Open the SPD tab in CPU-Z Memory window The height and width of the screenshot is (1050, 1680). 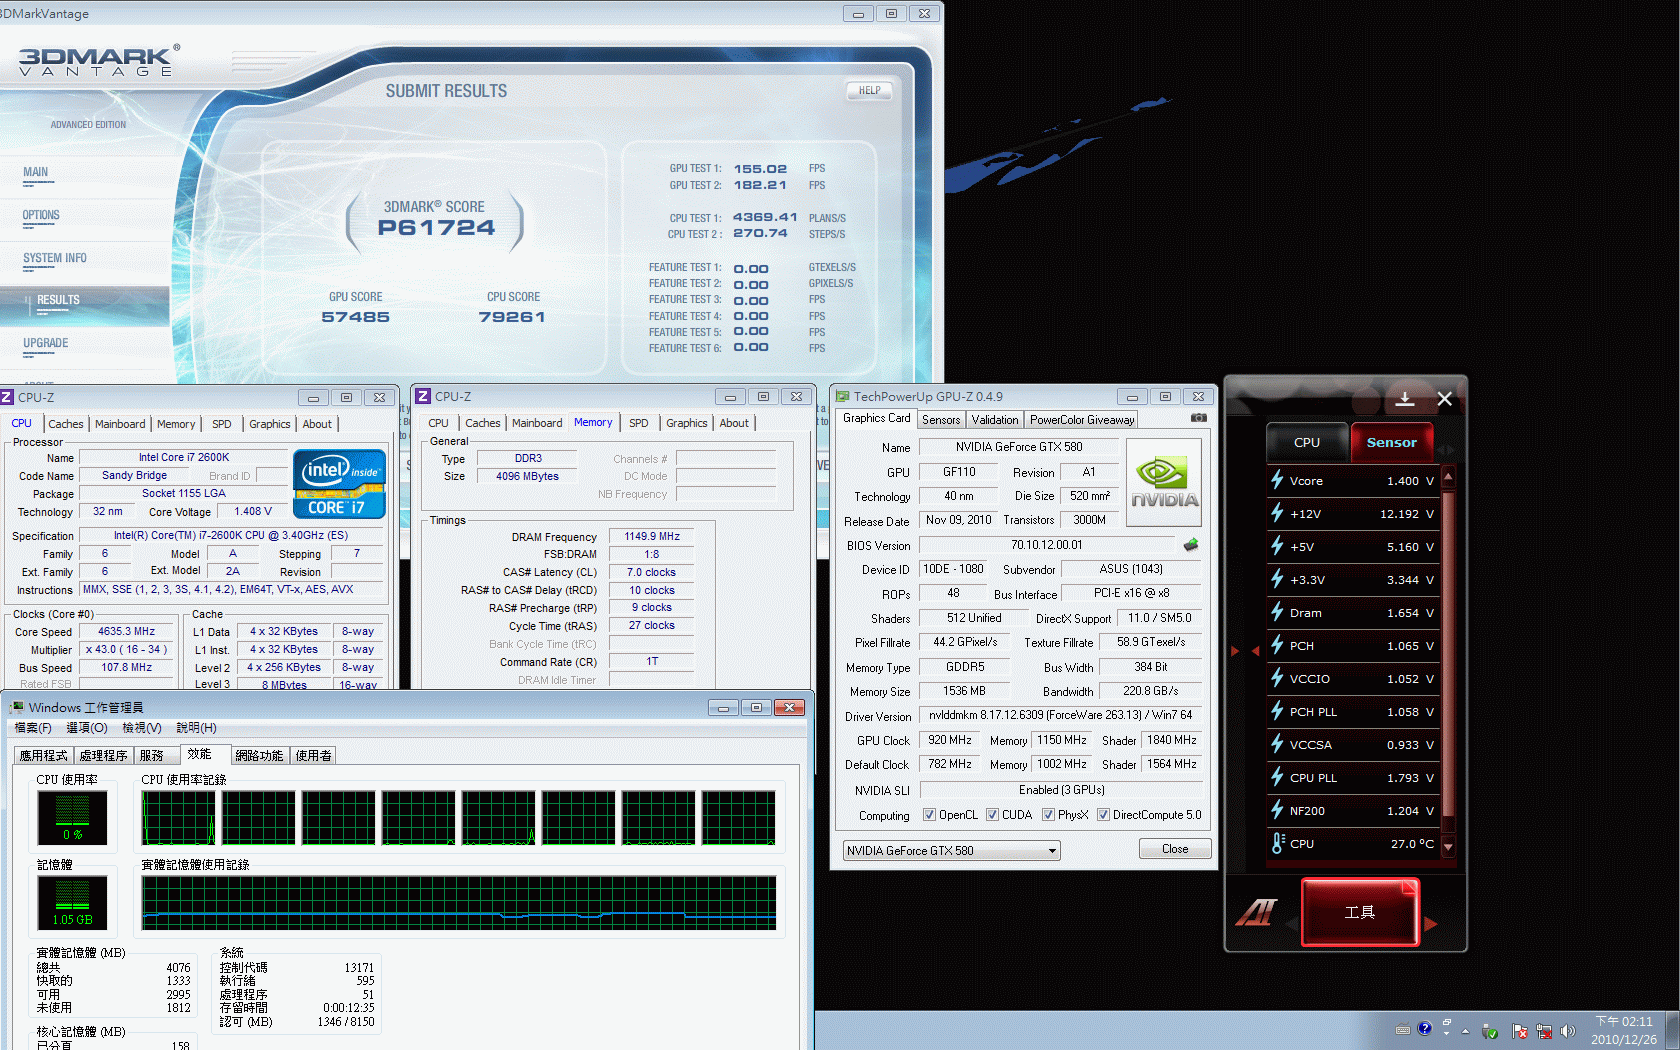click(639, 423)
